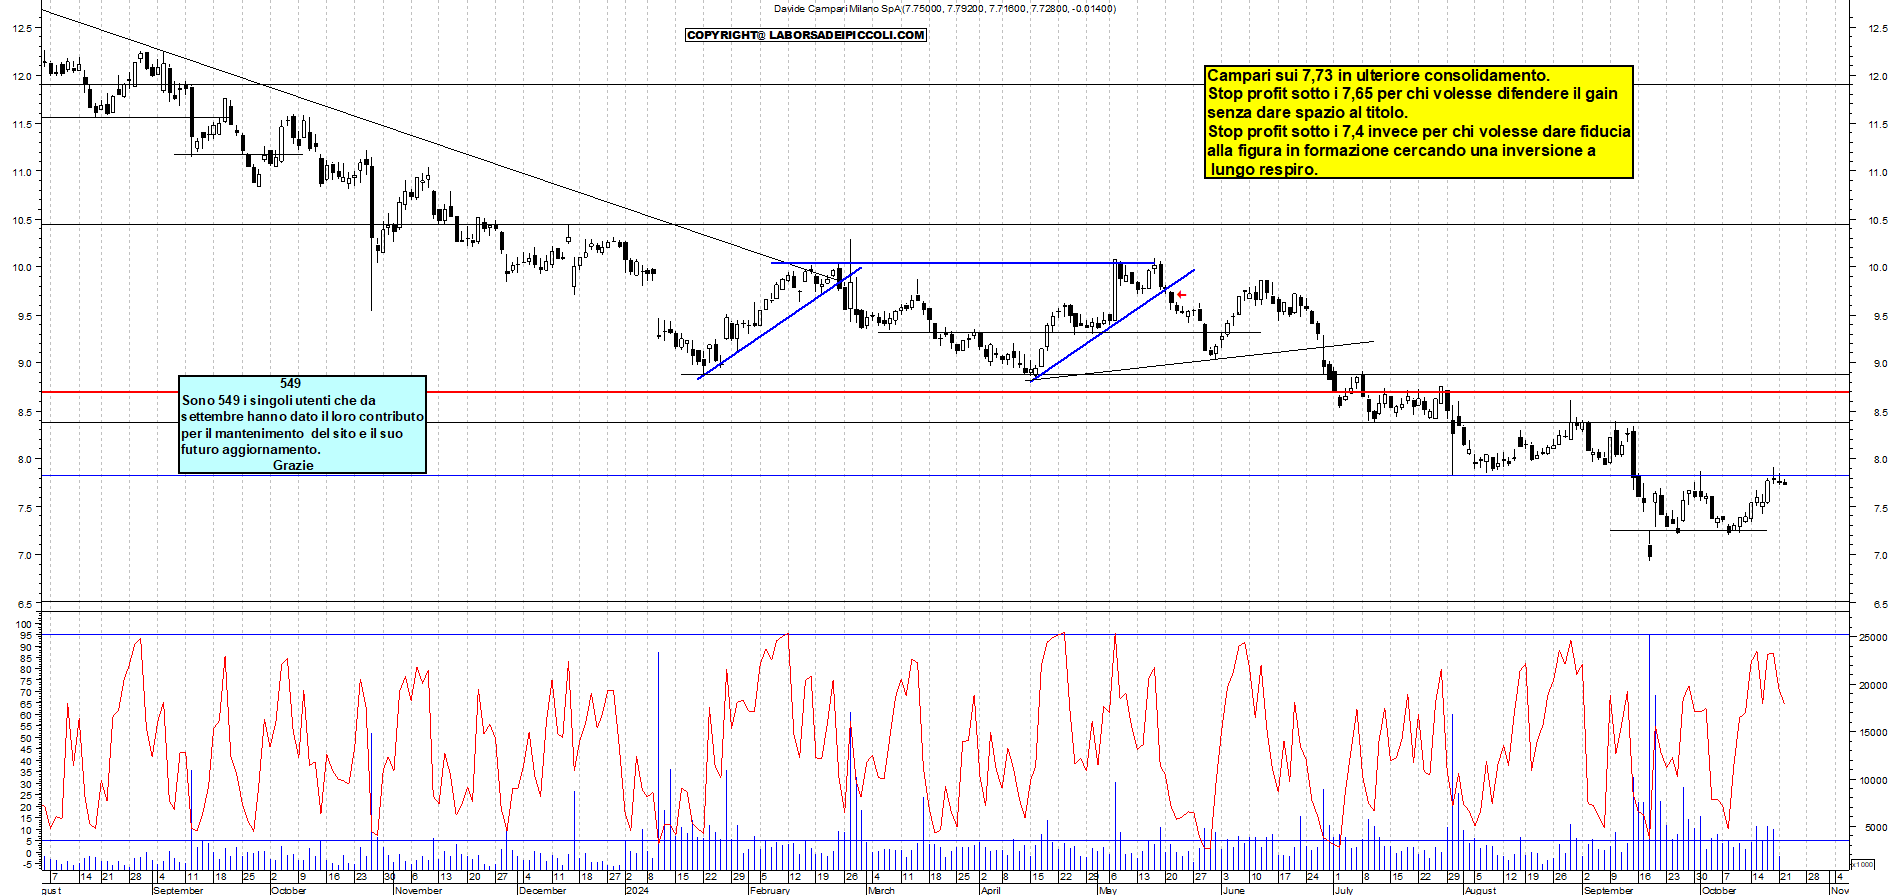The height and width of the screenshot is (895, 1890).
Task: Click the word 'Grazie' in the cyan box
Action: coord(293,465)
